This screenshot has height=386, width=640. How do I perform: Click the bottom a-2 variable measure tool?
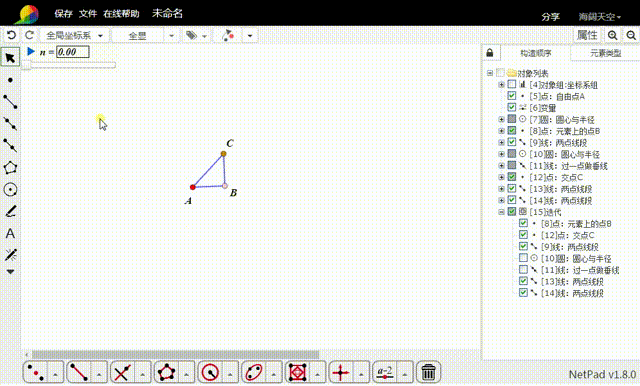[x=384, y=372]
